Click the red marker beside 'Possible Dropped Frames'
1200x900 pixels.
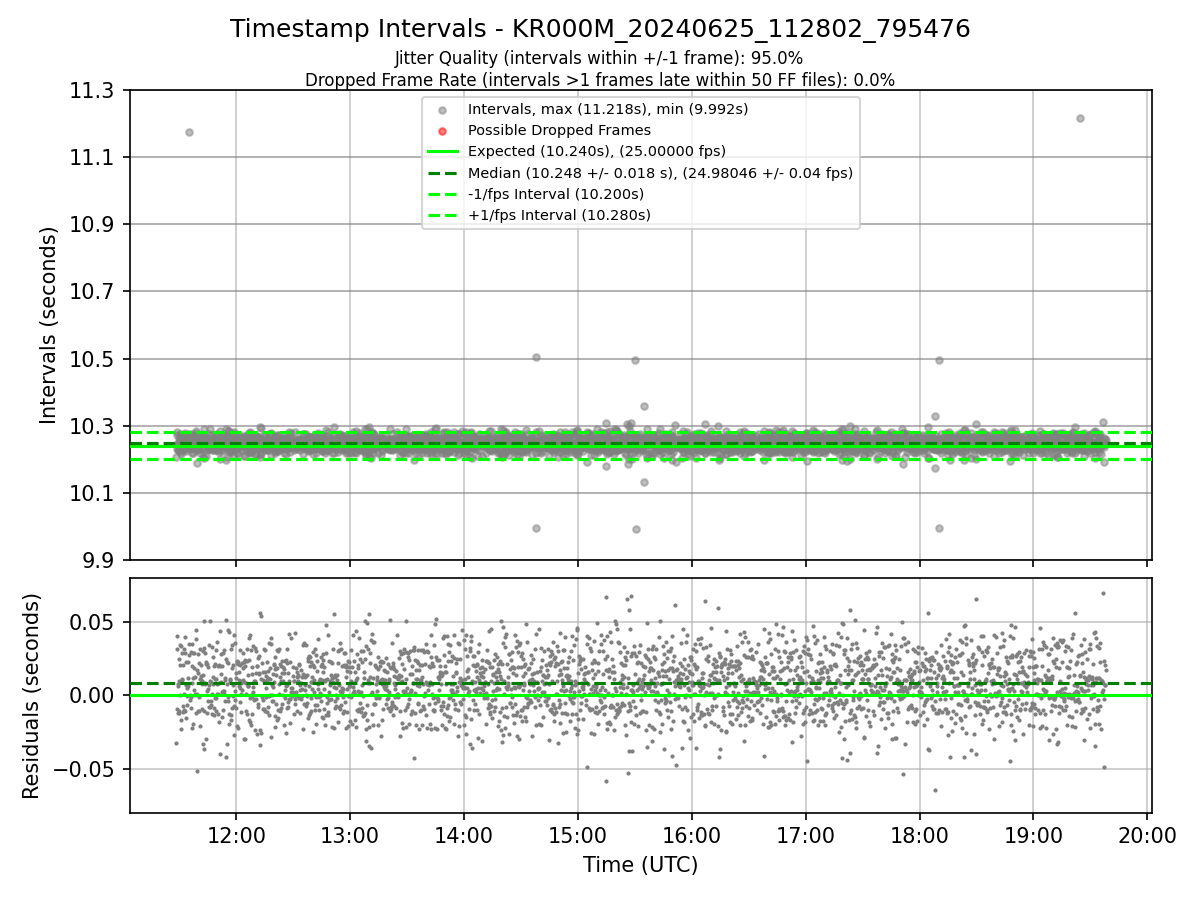coord(442,131)
